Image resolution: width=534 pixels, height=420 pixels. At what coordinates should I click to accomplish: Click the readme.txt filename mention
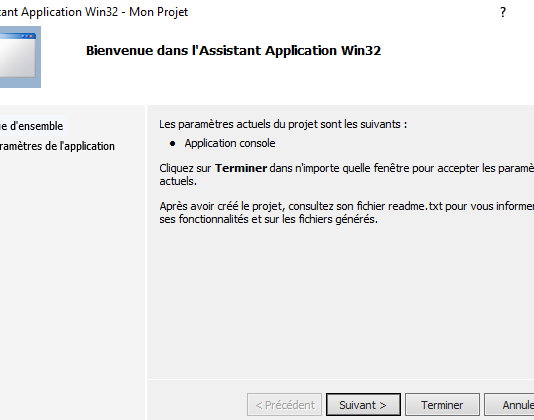click(415, 206)
